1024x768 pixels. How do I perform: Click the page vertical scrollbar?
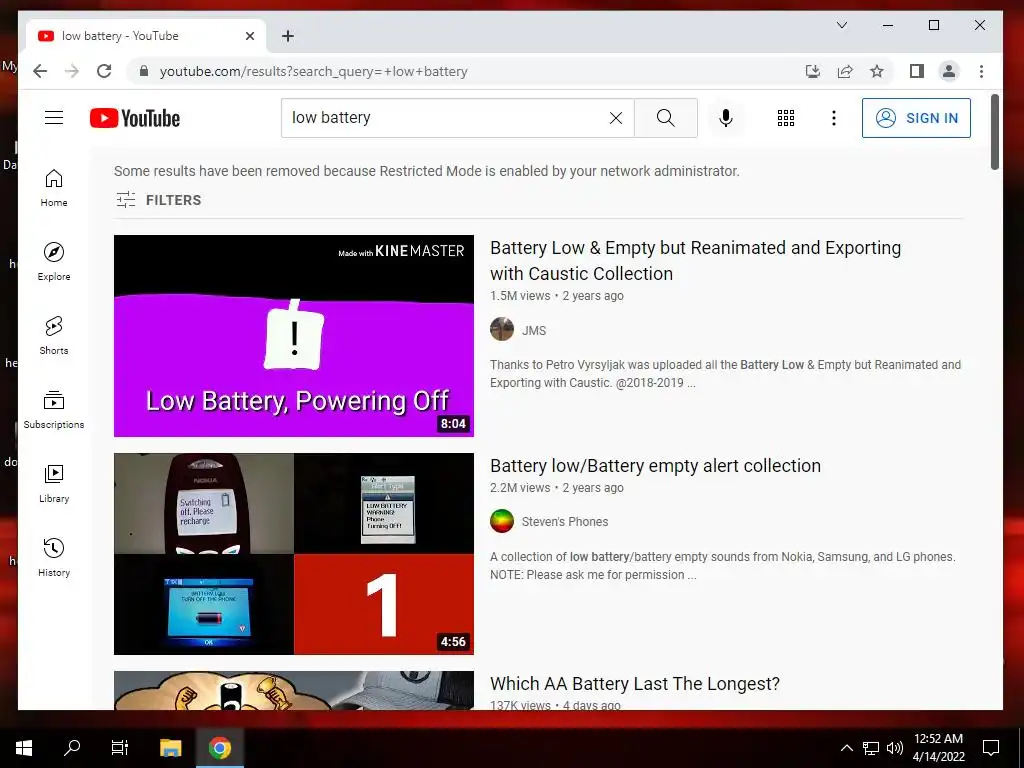[x=995, y=133]
